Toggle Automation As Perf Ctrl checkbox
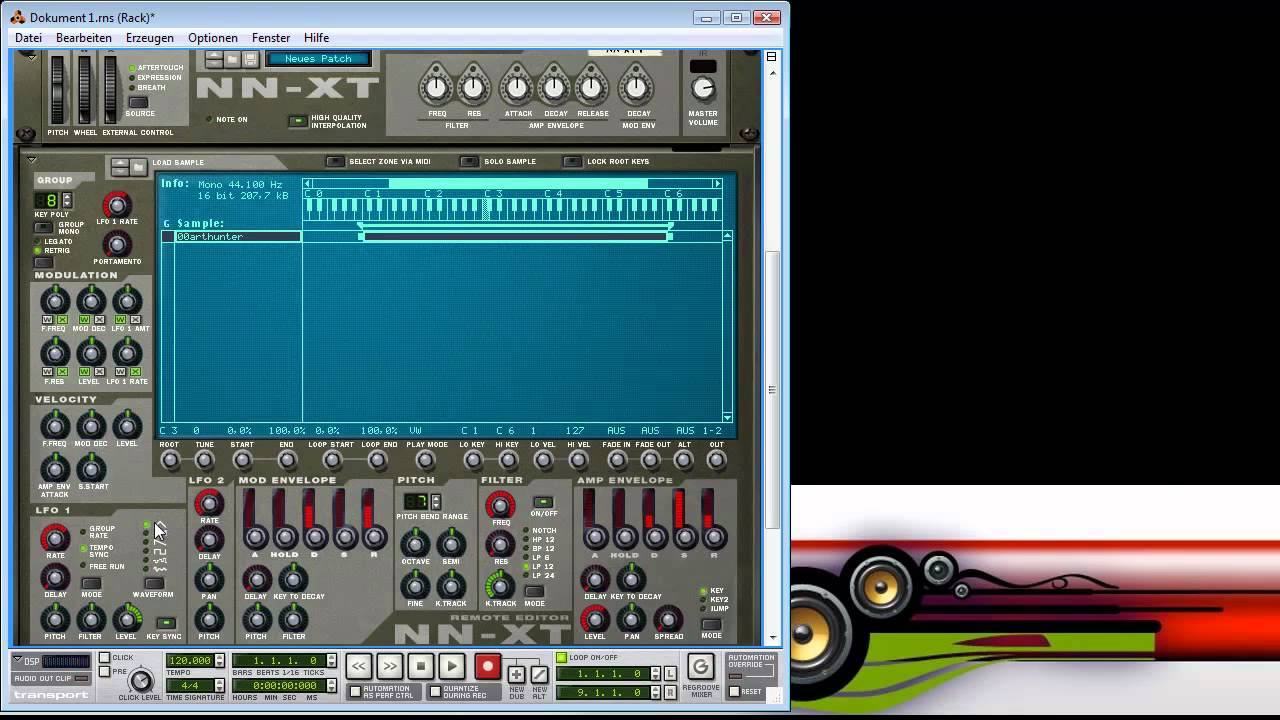Viewport: 1280px width, 720px height. coord(355,691)
